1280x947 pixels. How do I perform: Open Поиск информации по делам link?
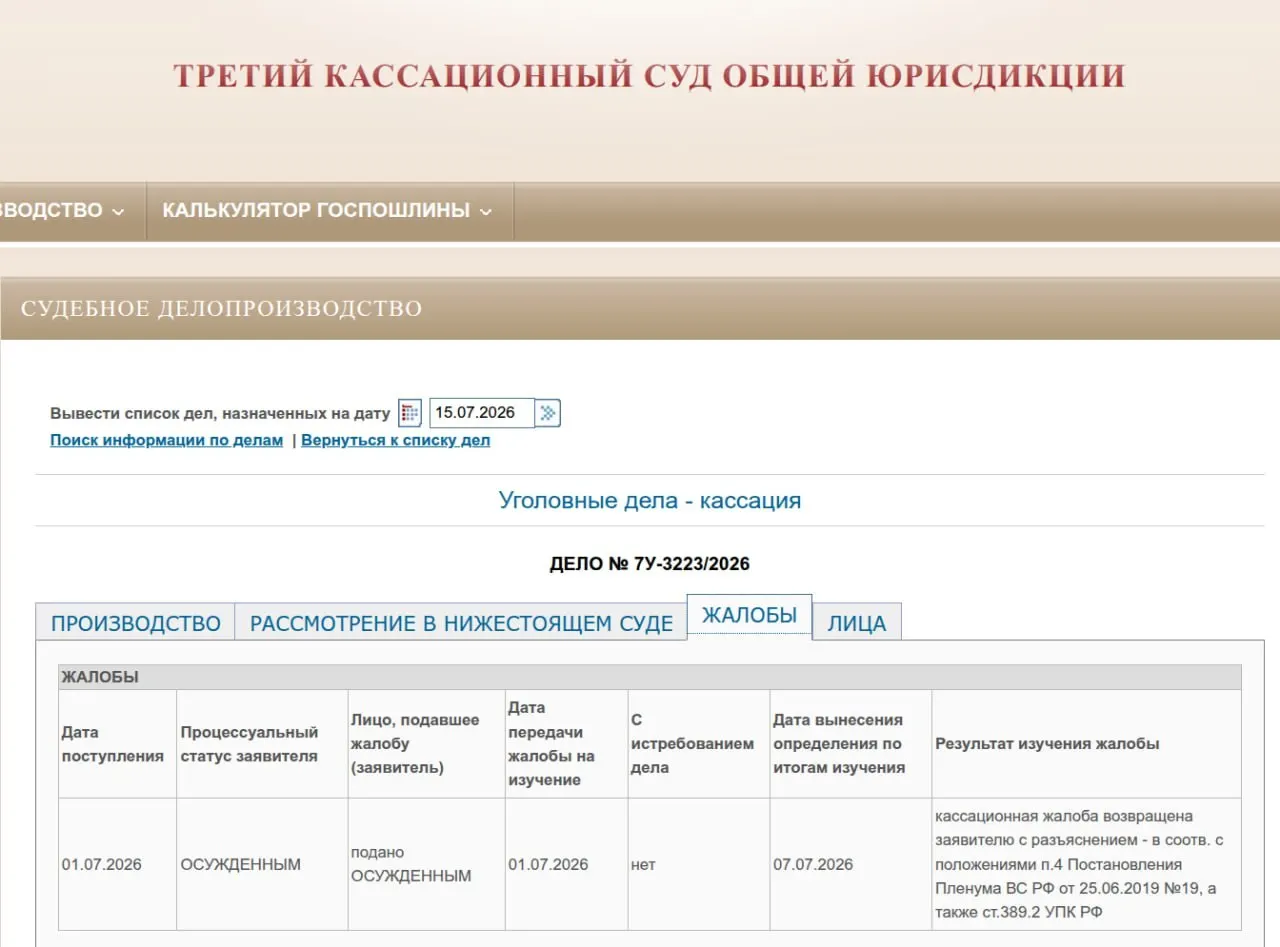point(166,440)
